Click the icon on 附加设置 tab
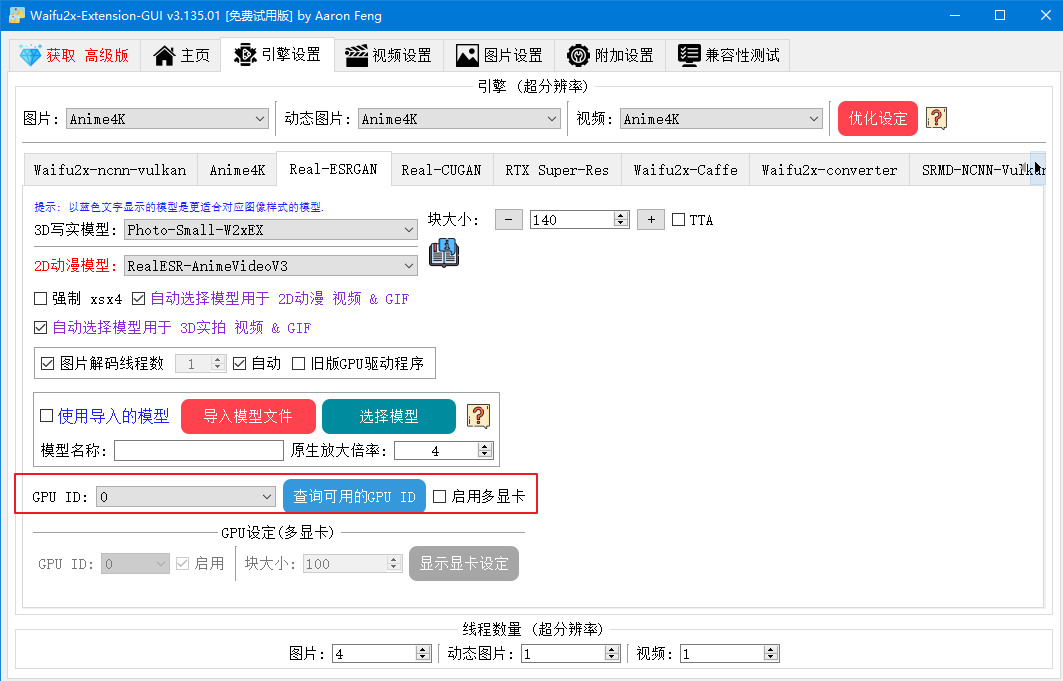 (x=578, y=56)
